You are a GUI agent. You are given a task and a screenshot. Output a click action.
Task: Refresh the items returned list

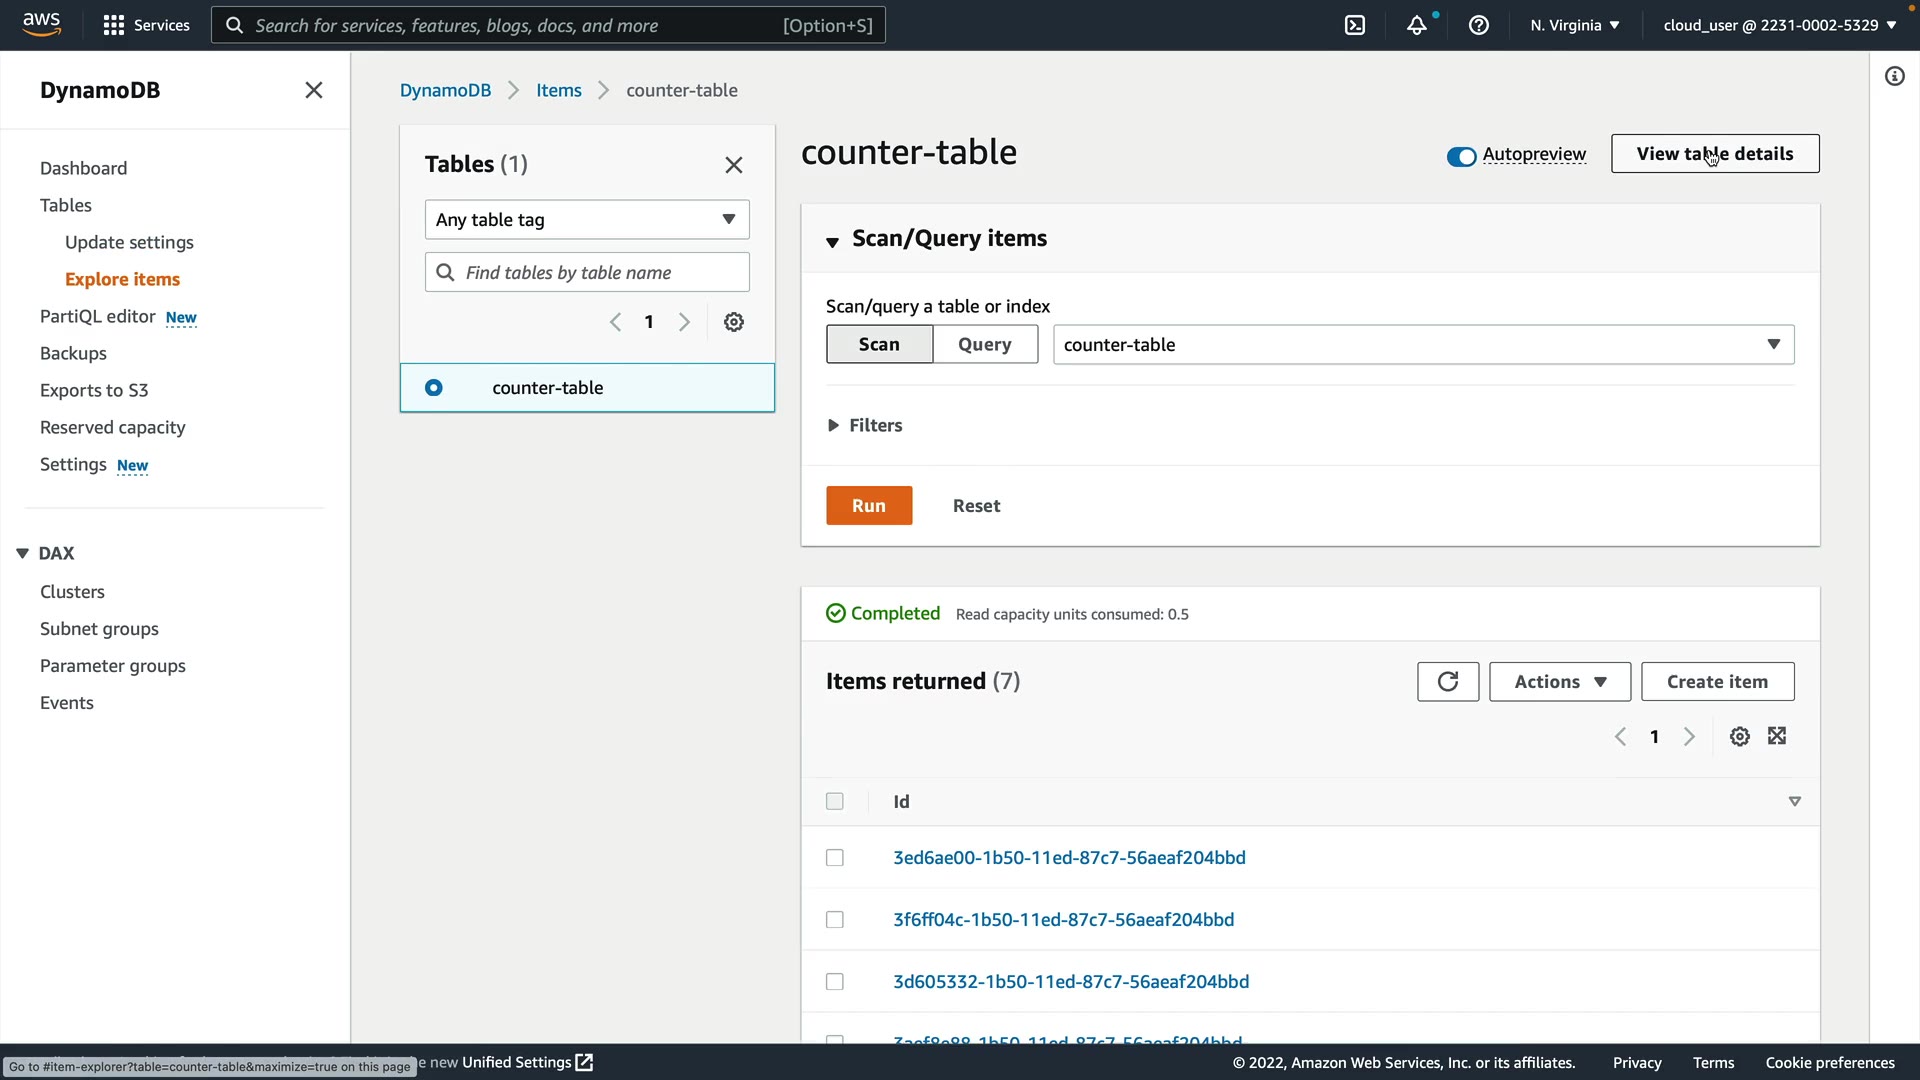(x=1447, y=682)
